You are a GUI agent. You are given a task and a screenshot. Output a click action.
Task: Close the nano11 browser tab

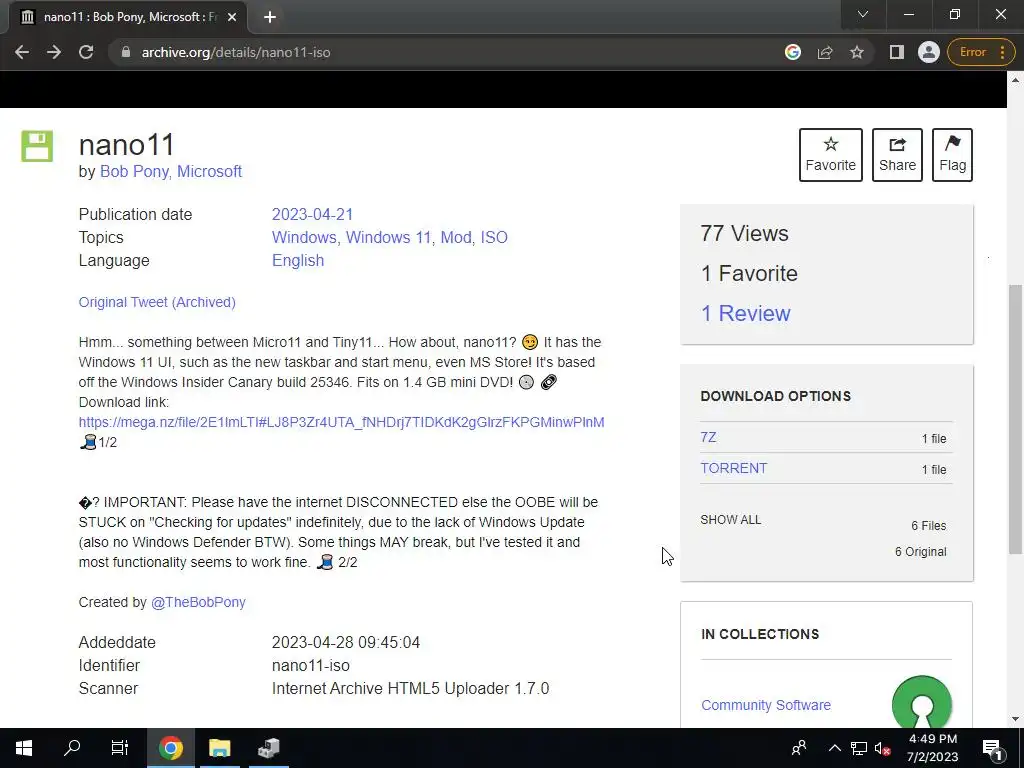tap(232, 17)
